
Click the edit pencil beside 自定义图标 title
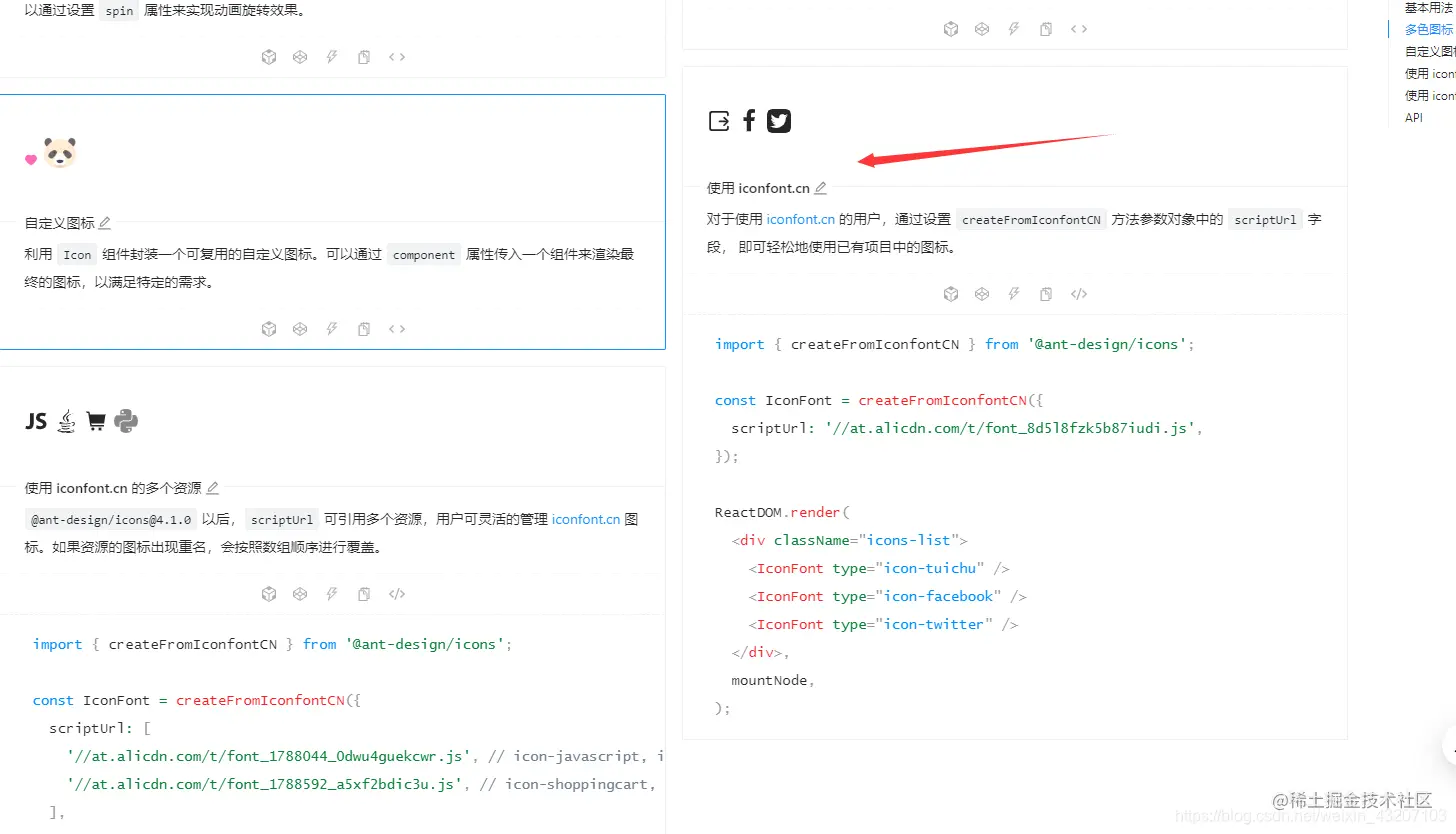[x=105, y=223]
